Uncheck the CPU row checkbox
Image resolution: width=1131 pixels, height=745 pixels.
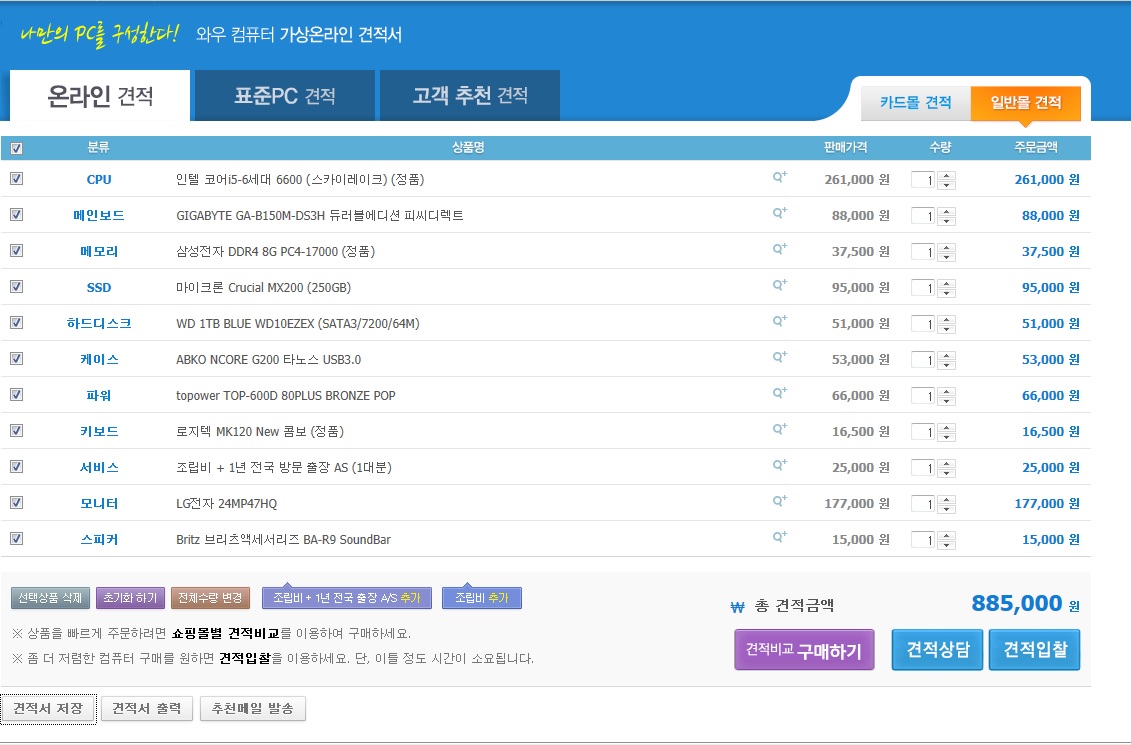[16, 179]
